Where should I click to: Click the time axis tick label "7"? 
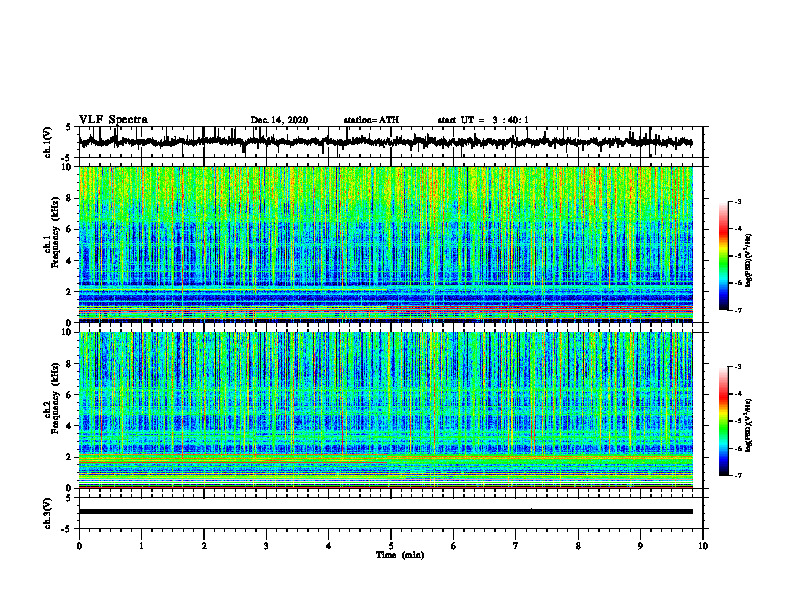[x=516, y=546]
